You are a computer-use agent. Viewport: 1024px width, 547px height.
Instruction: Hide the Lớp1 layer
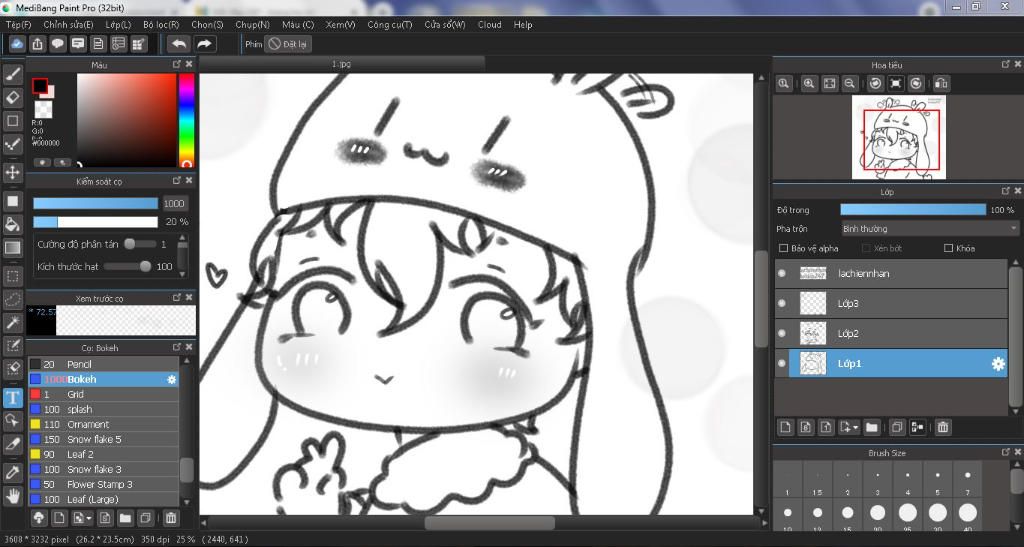pyautogui.click(x=782, y=364)
